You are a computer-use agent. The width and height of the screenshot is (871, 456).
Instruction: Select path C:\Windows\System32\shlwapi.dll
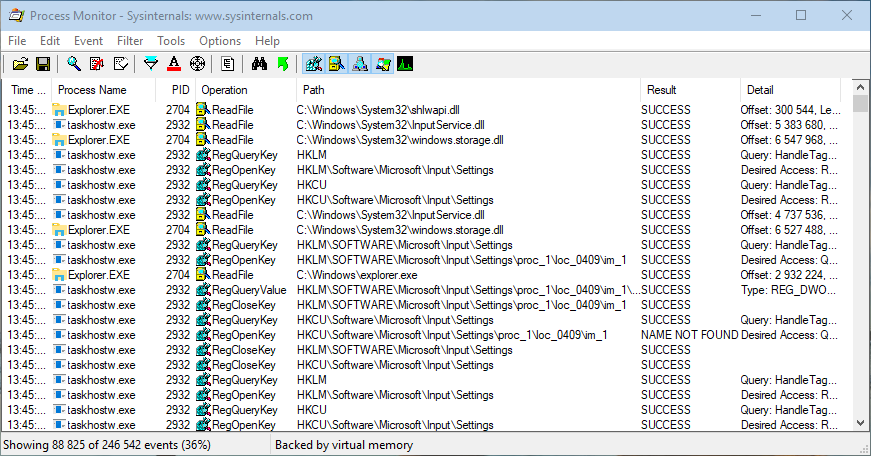[x=378, y=110]
